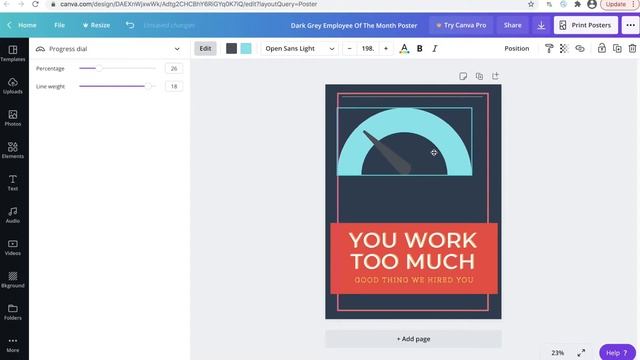
Task: Add notes with the page notes icon
Action: (x=463, y=76)
